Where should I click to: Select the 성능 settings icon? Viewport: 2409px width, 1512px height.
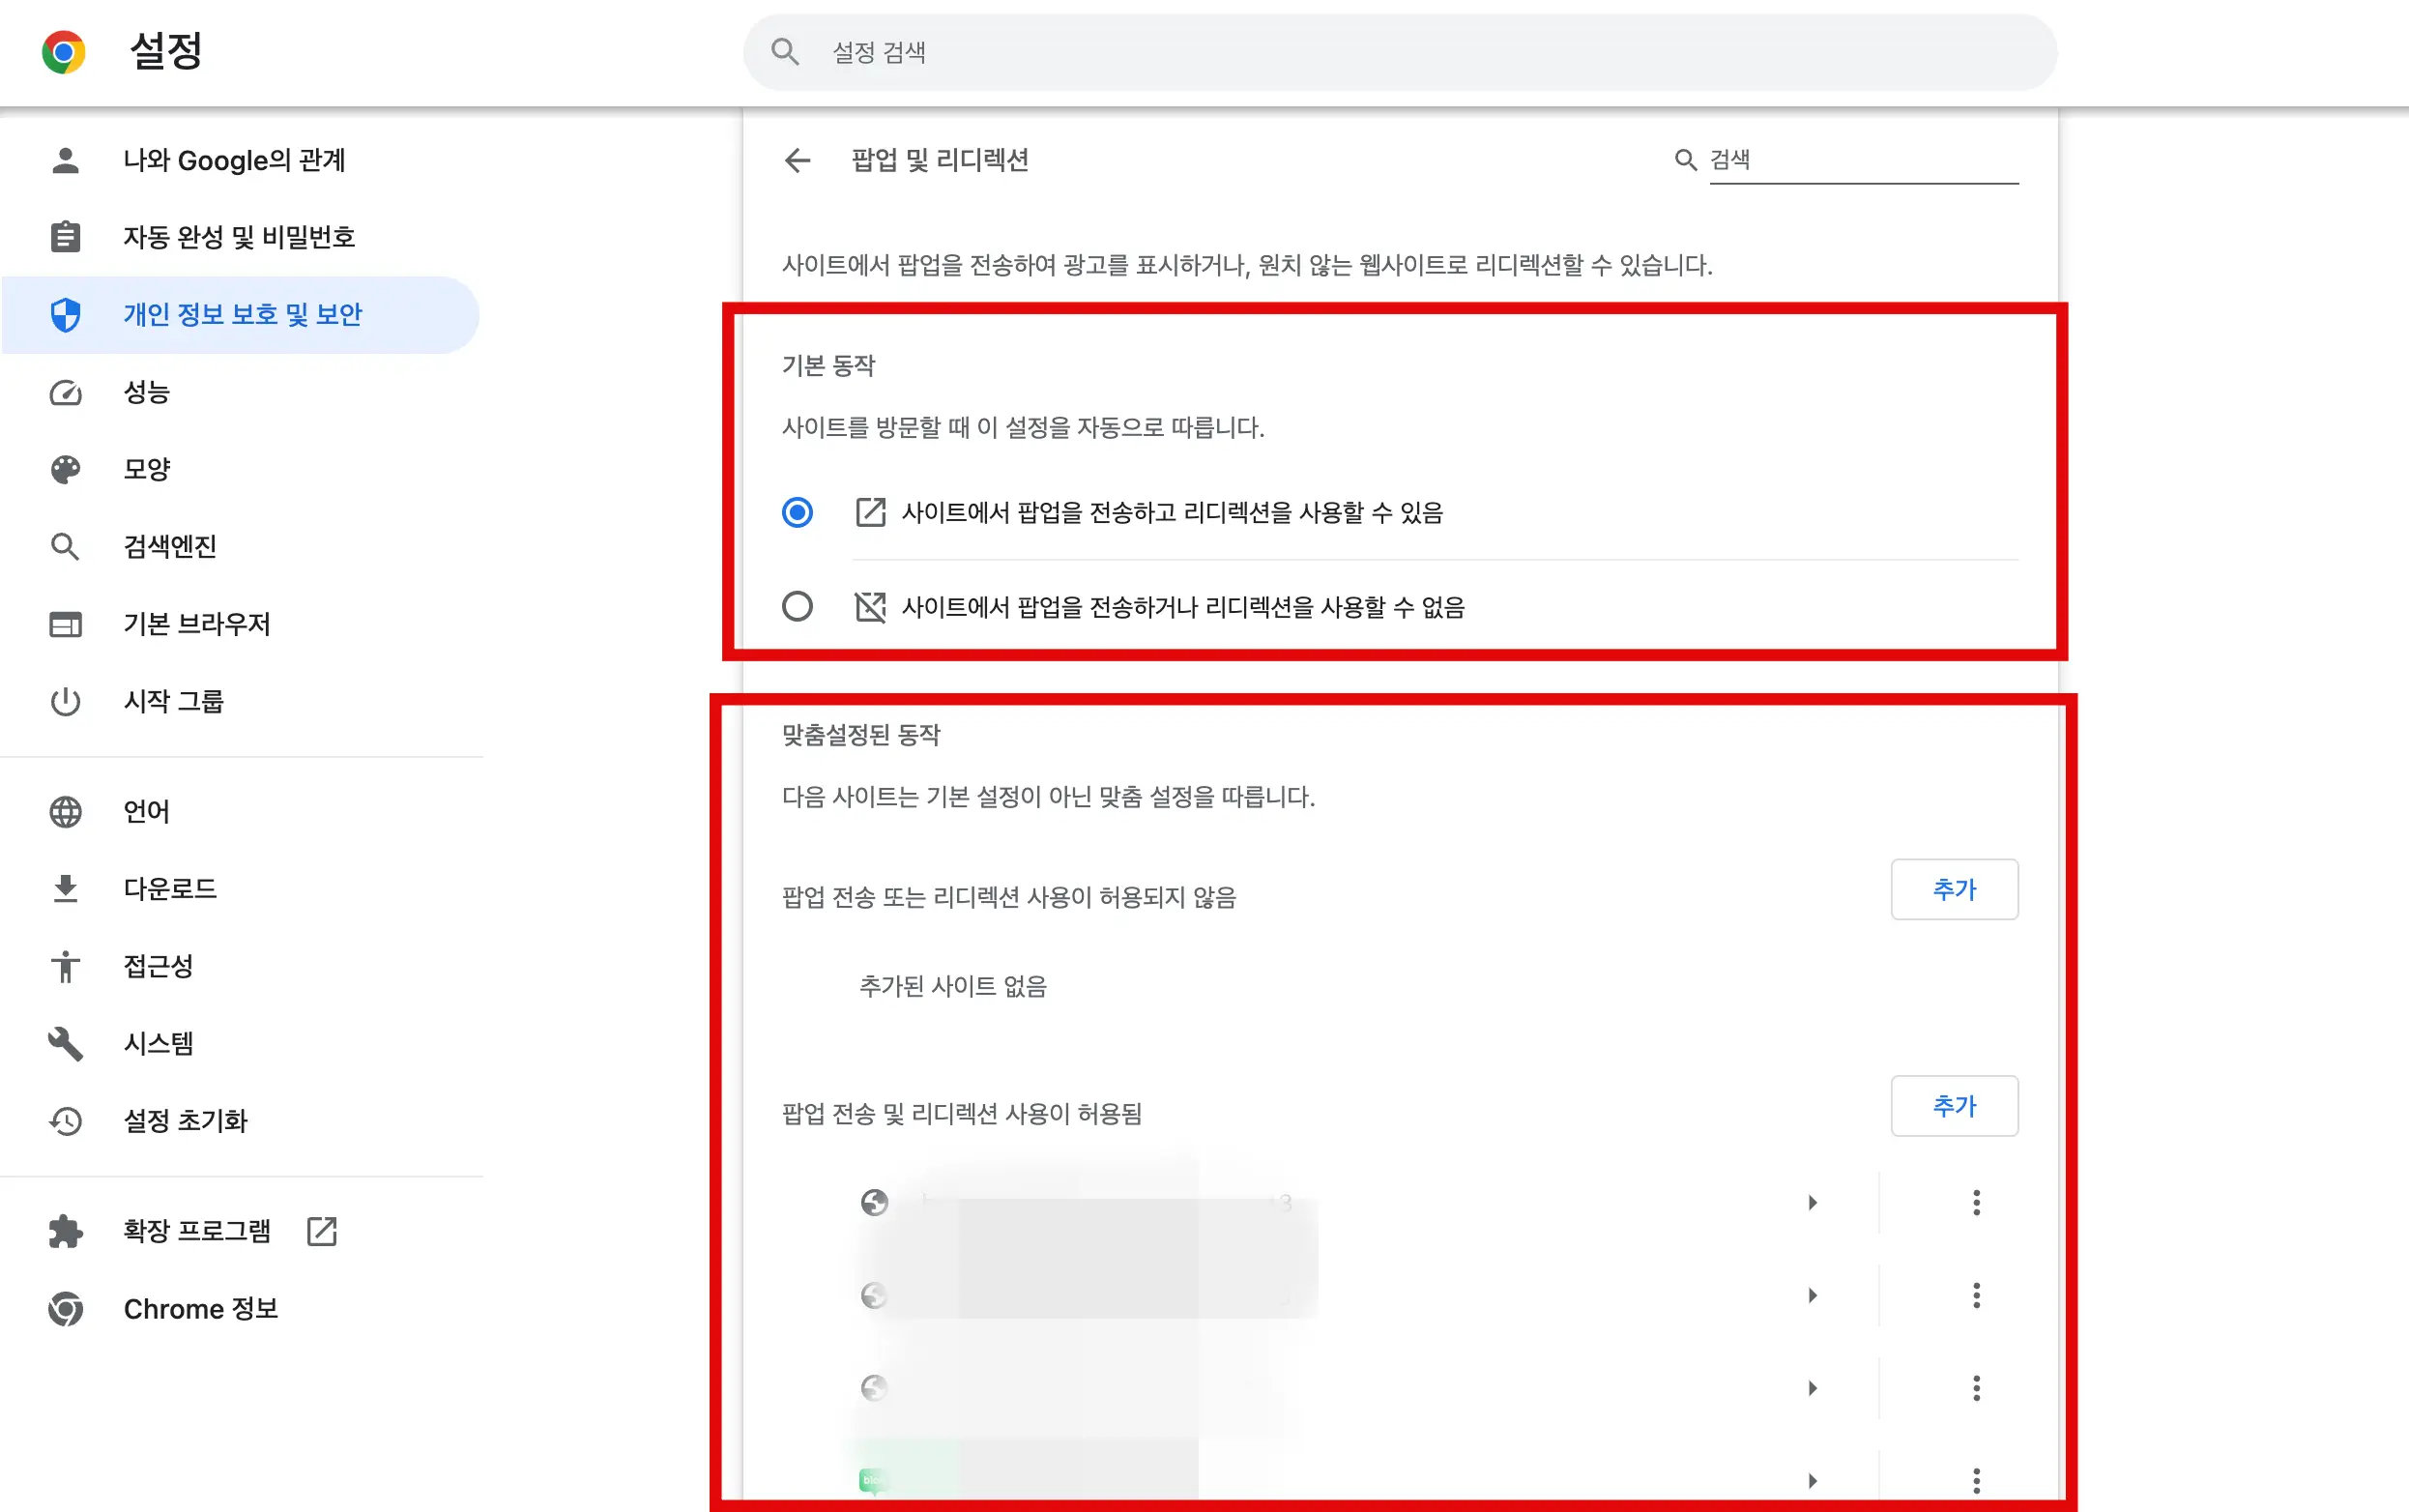(65, 392)
